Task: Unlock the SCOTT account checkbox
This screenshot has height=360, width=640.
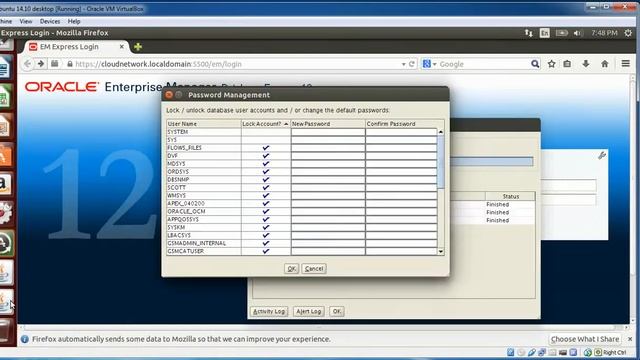Action: coord(266,187)
